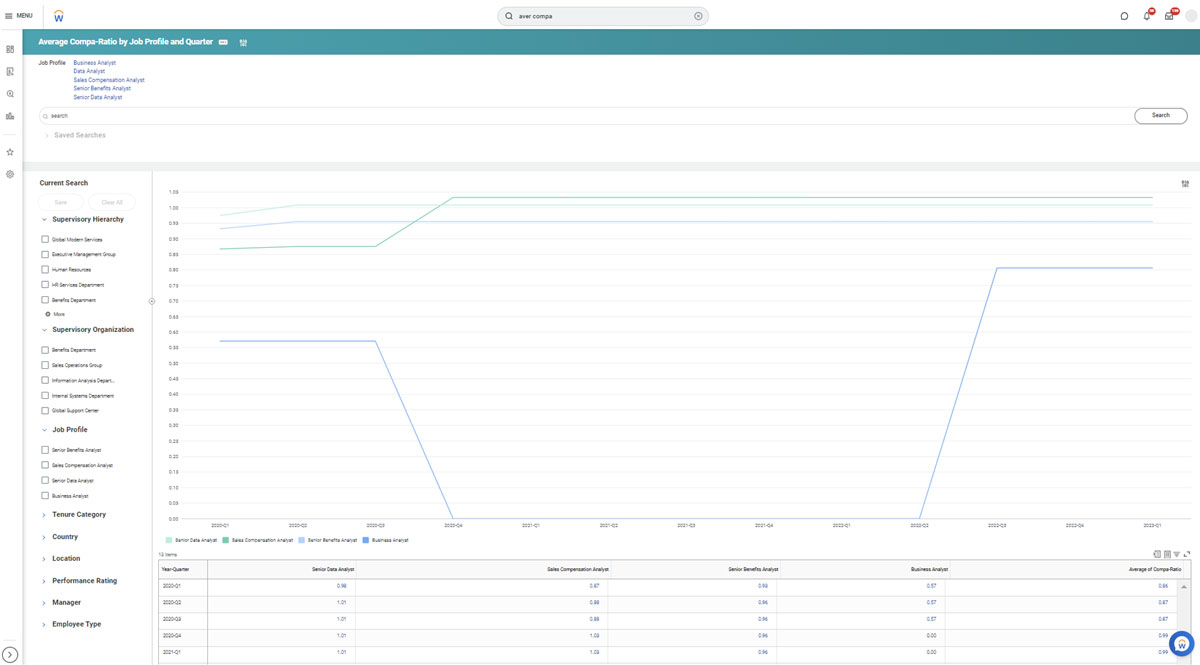The width and height of the screenshot is (1200, 665).
Task: Open the hamburger MENU
Action: coord(19,16)
